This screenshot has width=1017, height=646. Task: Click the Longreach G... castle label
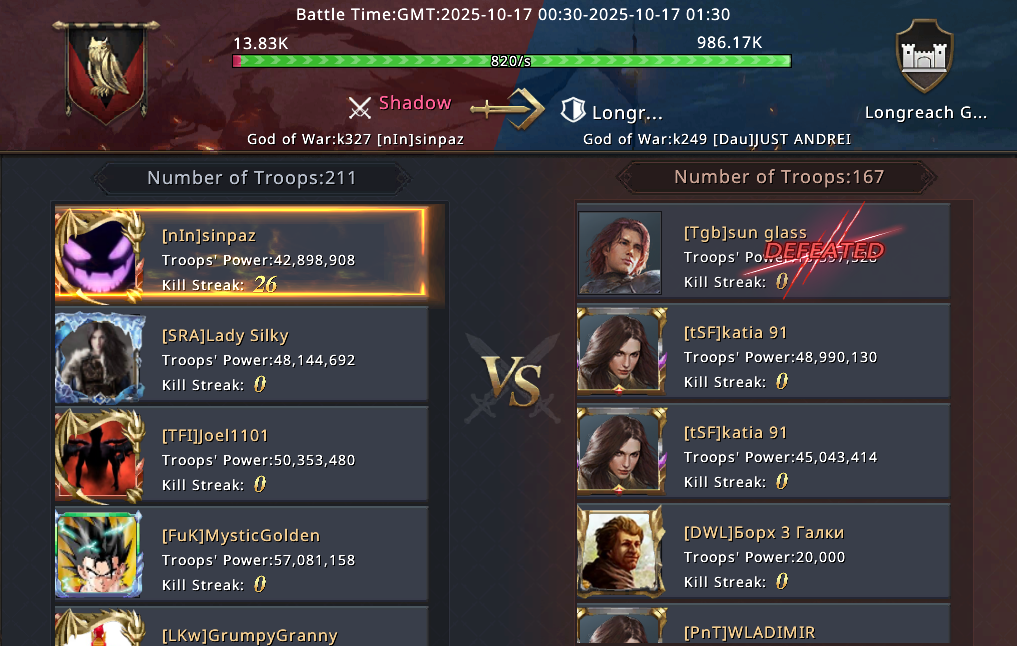[926, 113]
